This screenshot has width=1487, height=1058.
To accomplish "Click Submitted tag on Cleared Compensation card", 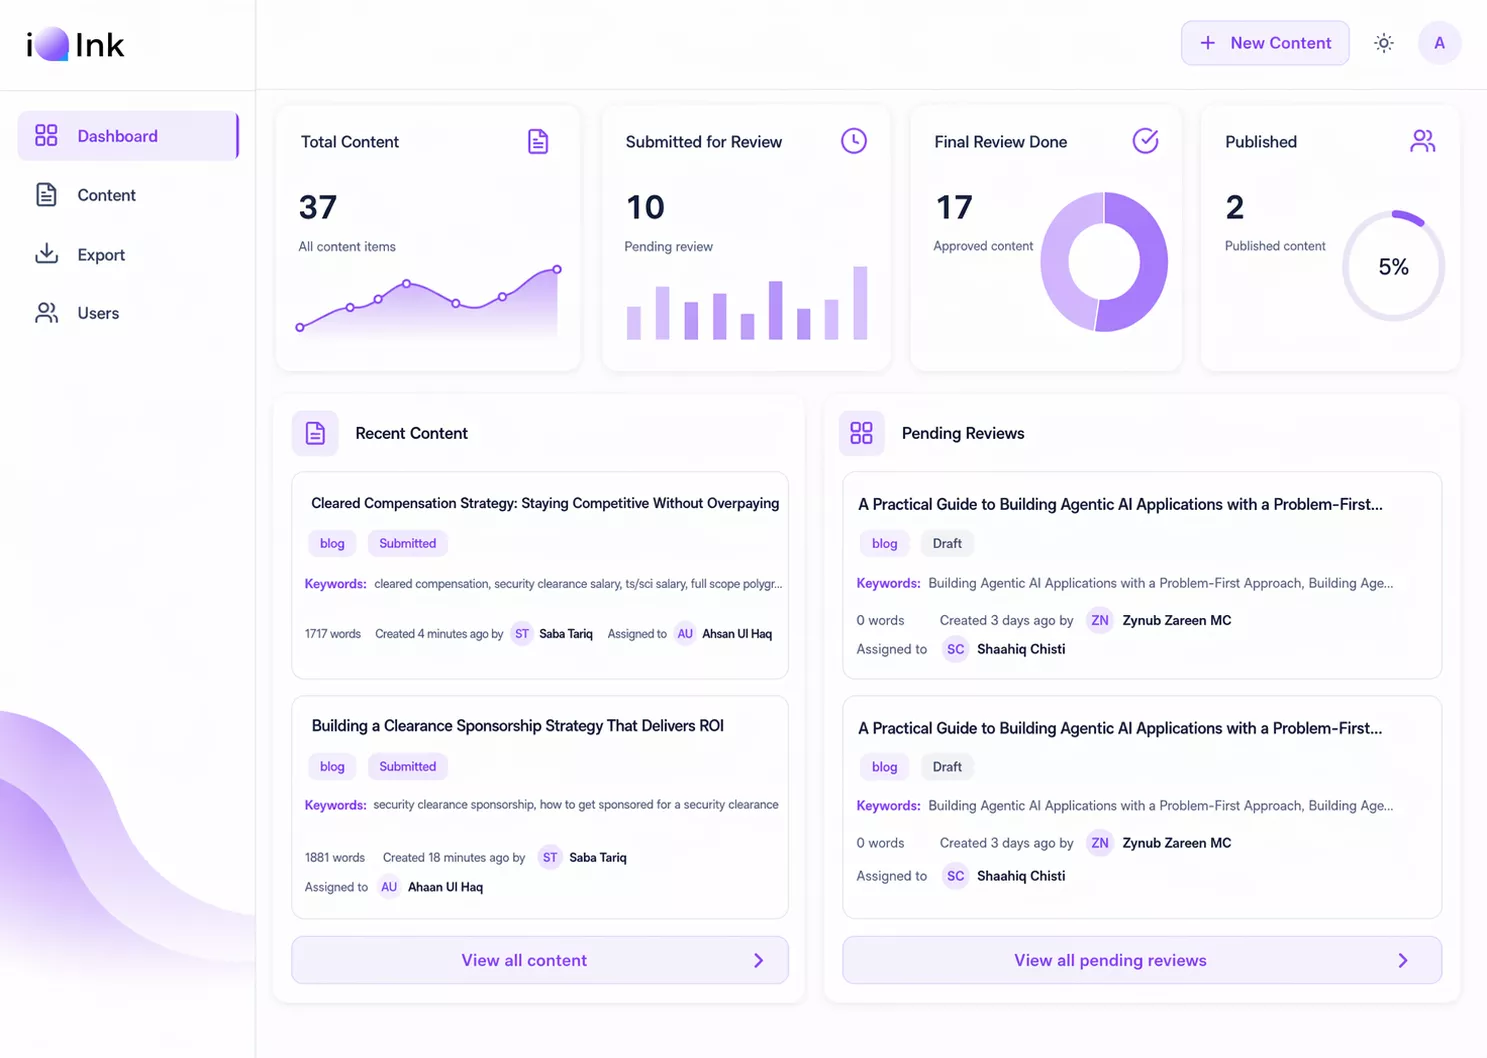I will (x=408, y=543).
